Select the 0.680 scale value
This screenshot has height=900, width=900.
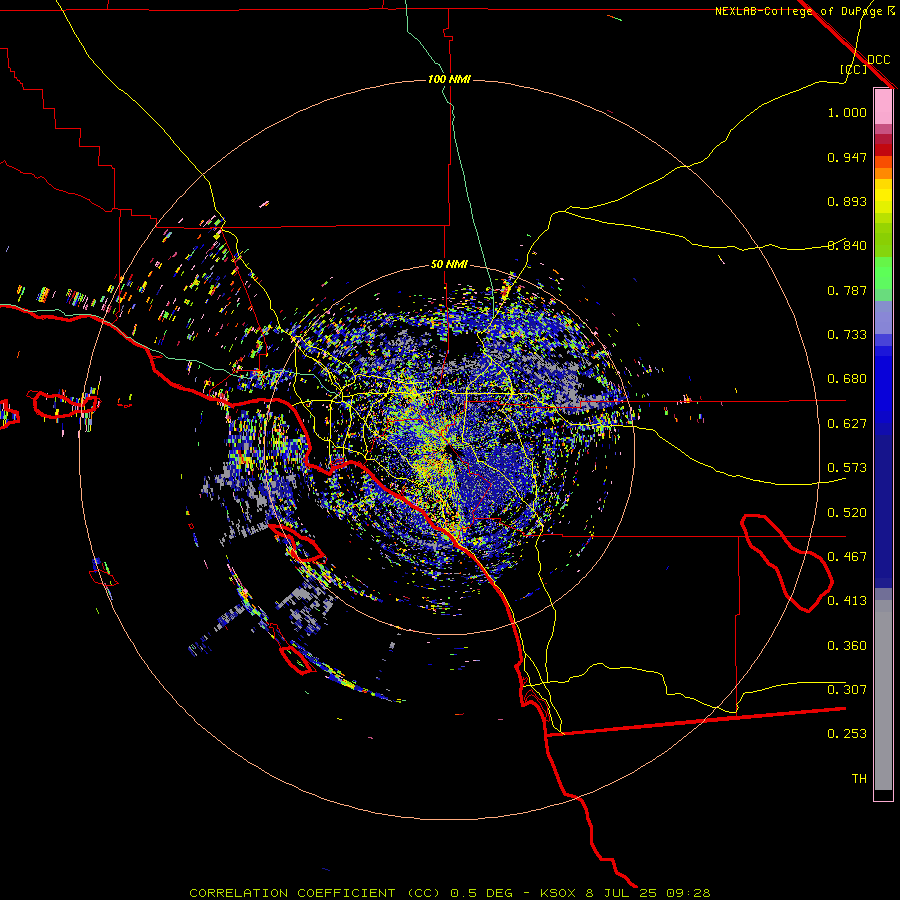847,379
